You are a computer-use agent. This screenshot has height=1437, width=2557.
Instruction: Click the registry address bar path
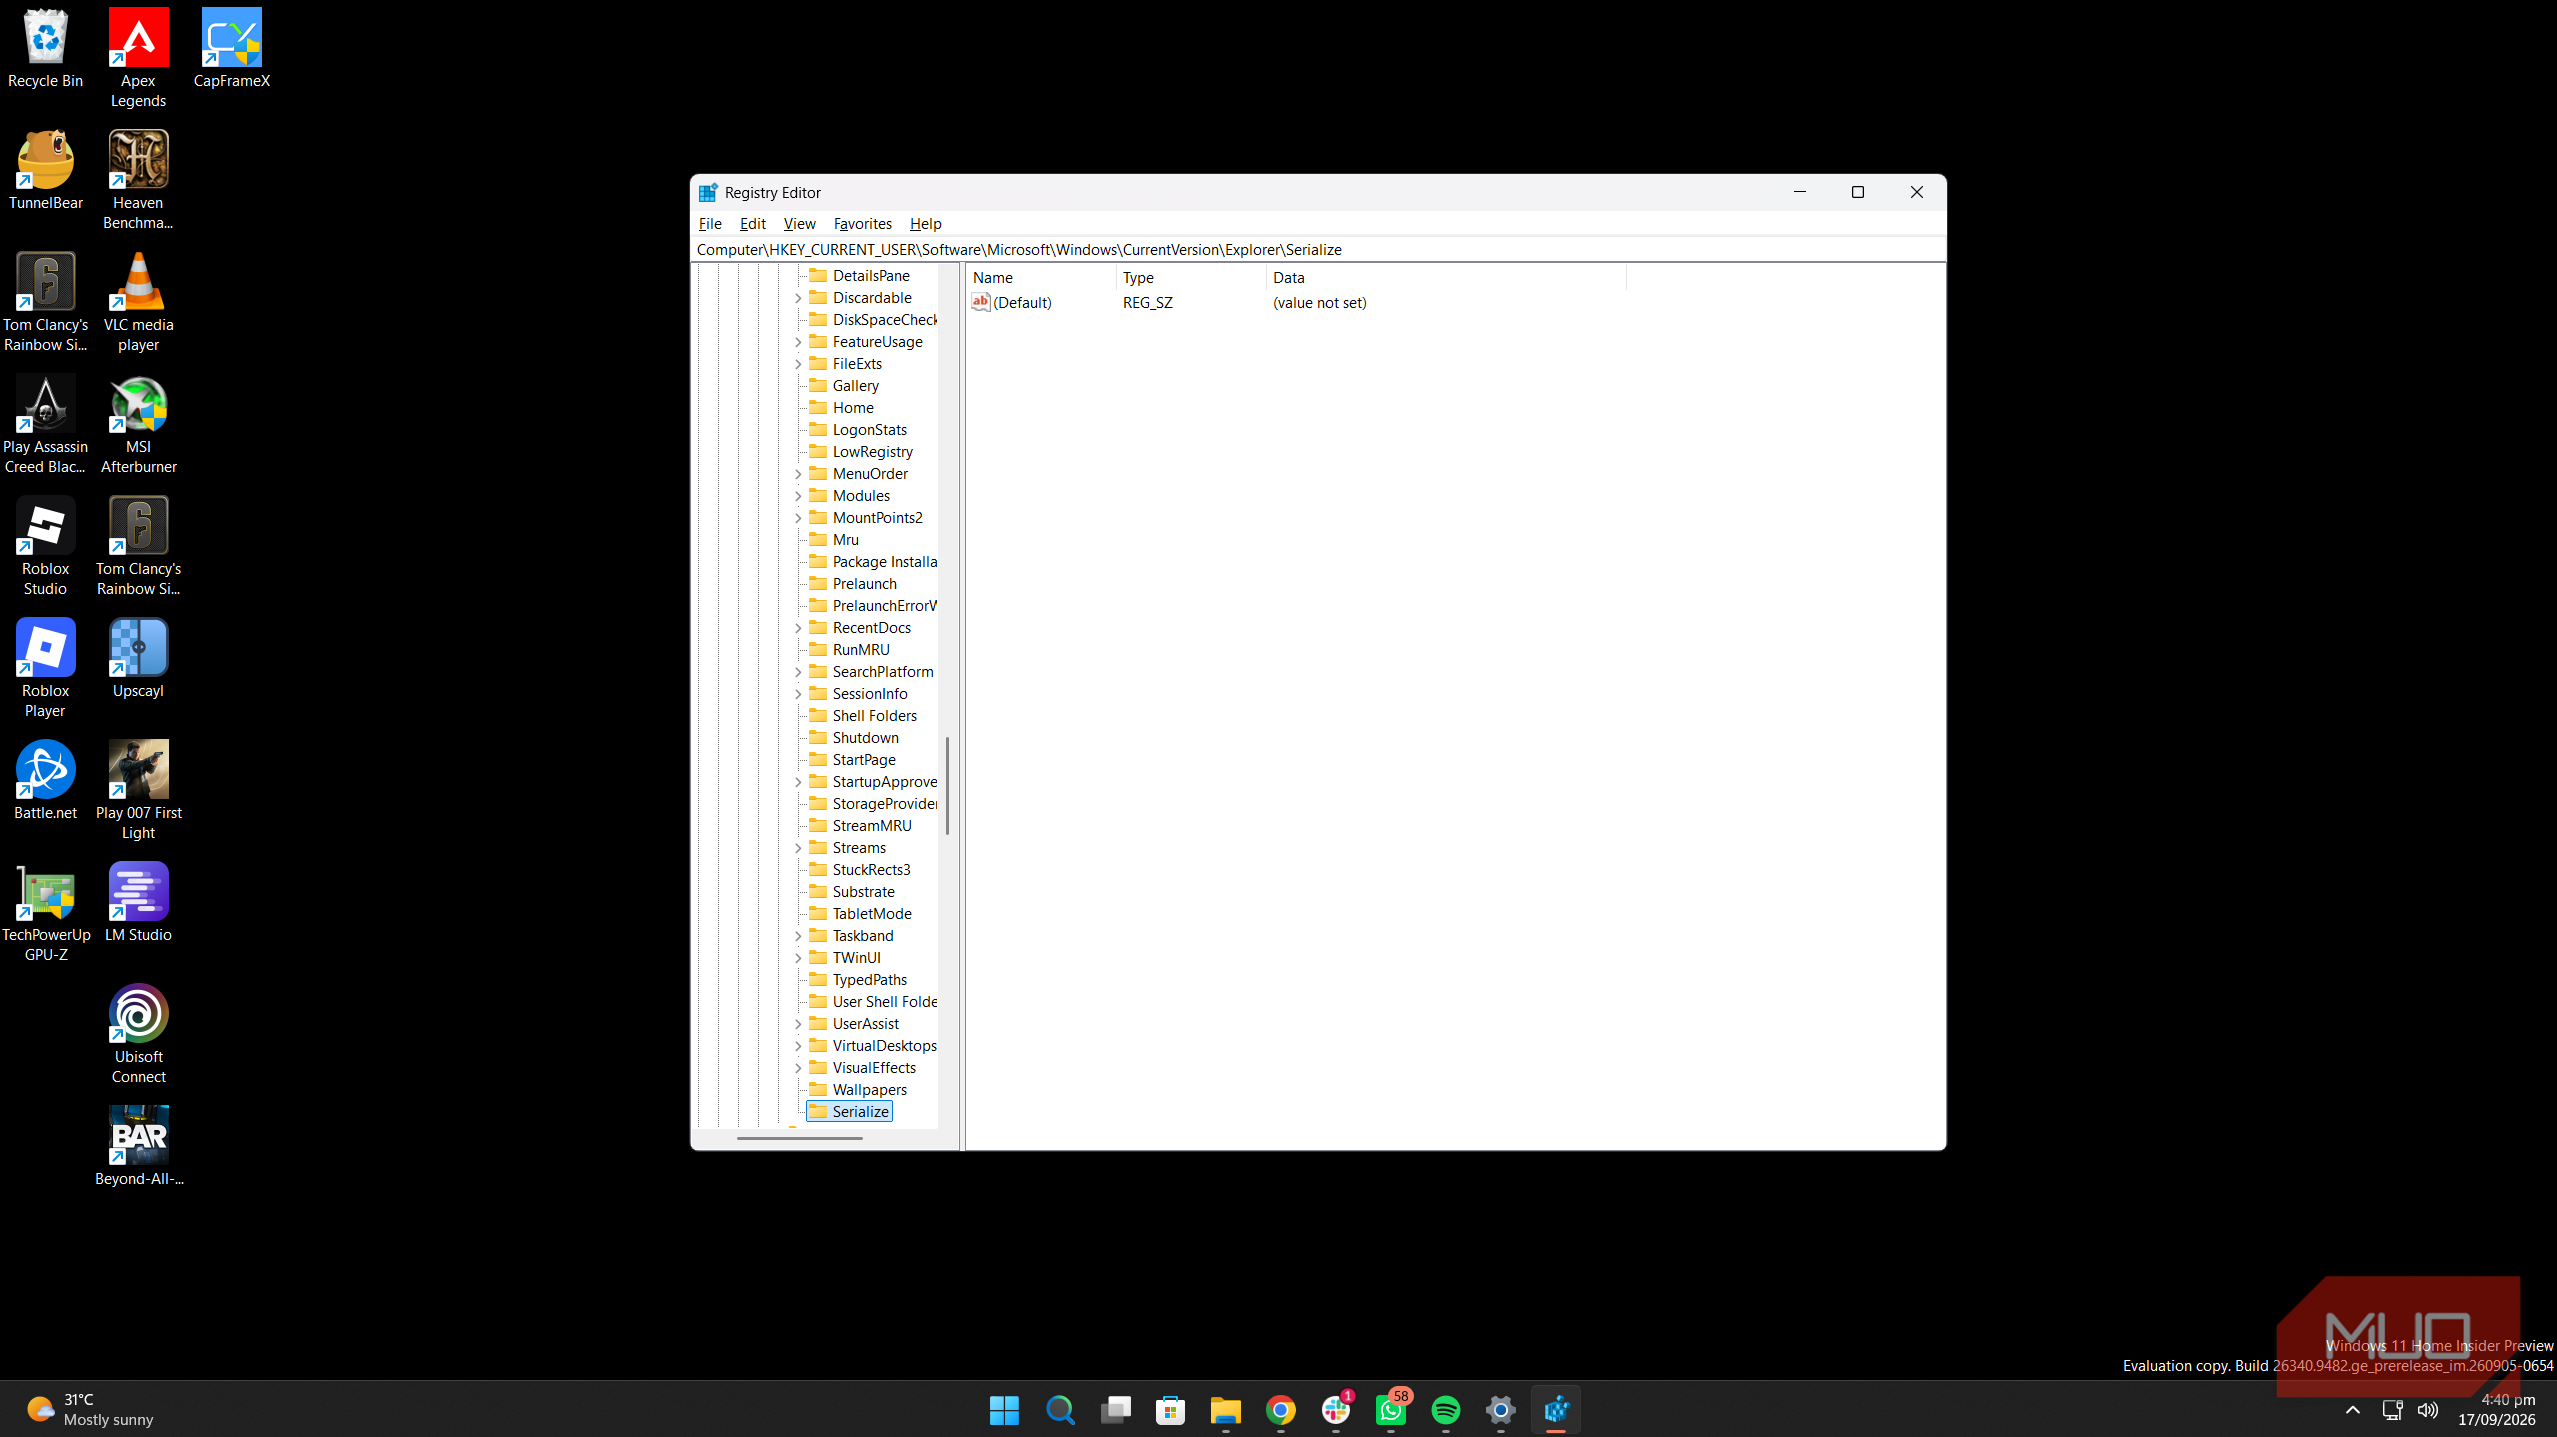pos(1318,250)
